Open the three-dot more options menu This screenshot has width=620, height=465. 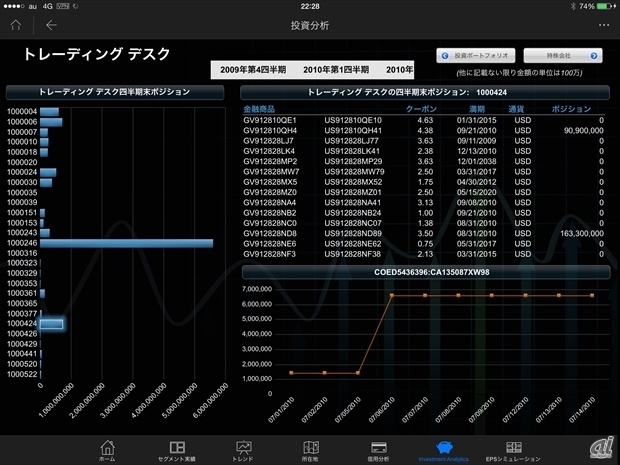pyautogui.click(x=604, y=25)
